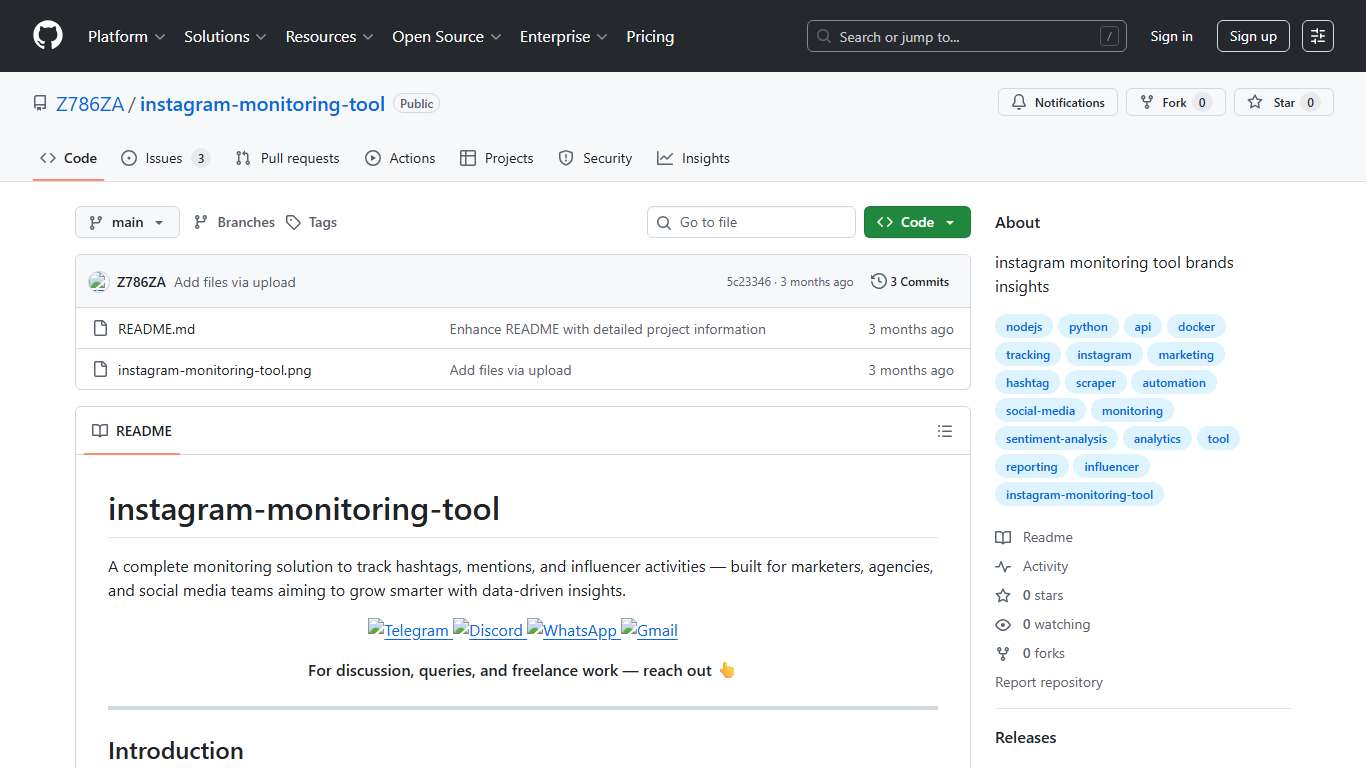
Task: Click Z786ZA's avatar in the commit row
Action: (98, 281)
